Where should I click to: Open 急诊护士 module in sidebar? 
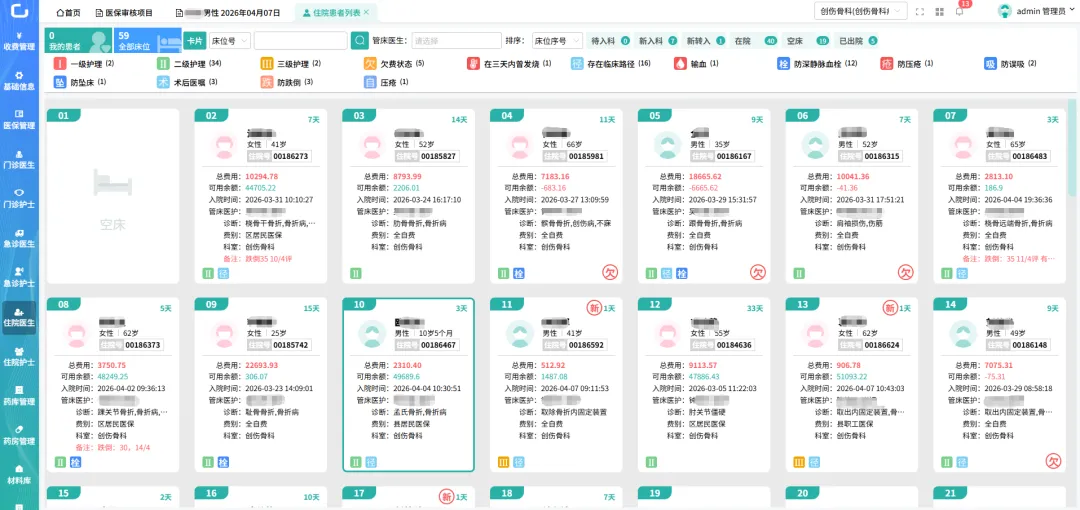point(19,277)
